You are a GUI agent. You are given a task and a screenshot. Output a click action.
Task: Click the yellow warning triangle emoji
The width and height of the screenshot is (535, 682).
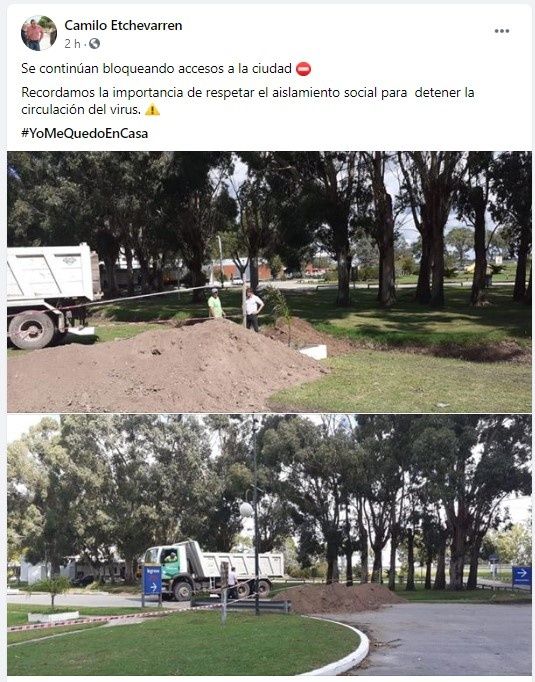152,109
